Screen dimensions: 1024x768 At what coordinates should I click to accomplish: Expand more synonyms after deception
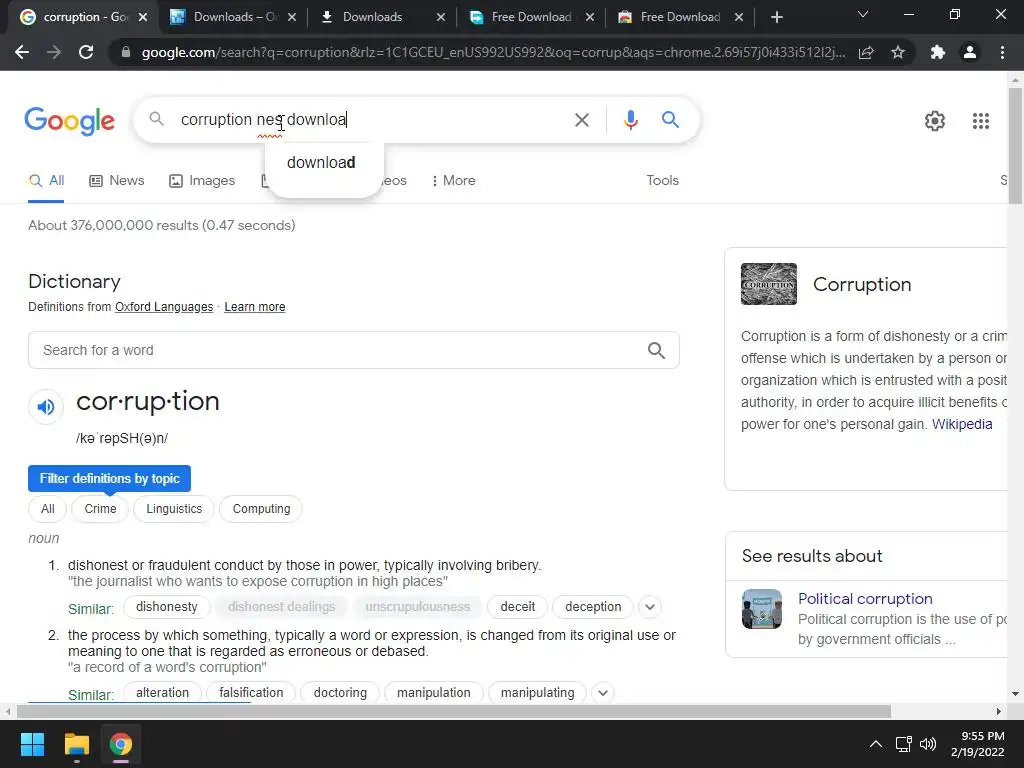coord(650,607)
